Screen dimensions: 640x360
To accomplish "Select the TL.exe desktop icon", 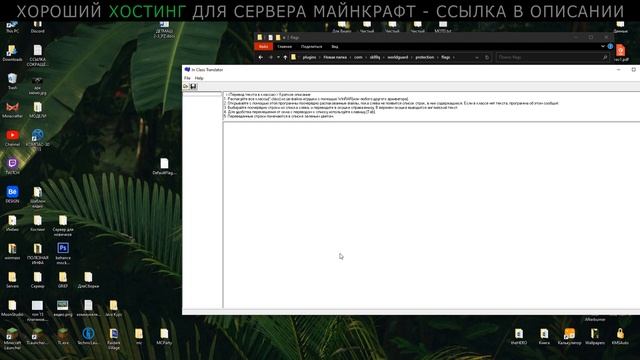I will pos(63,337).
